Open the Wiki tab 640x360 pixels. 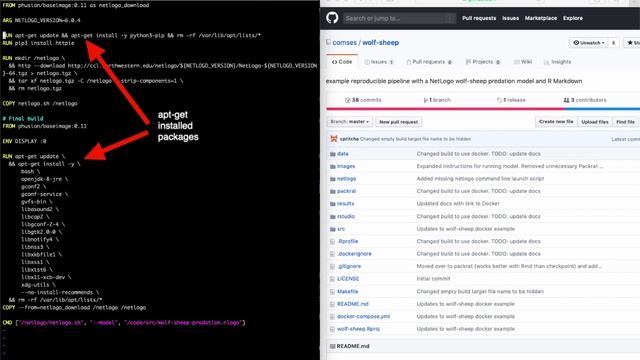coord(523,62)
